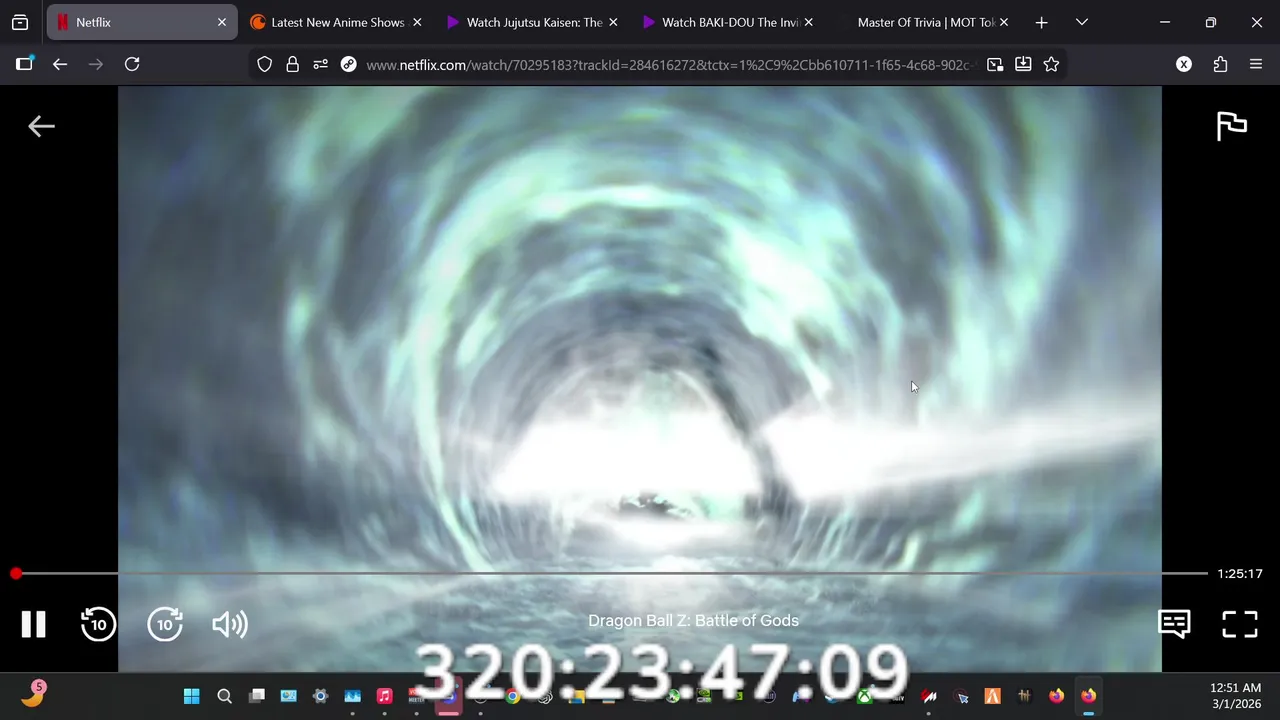Open the Windows Start menu
Screen dimensions: 1280x720
pos(192,696)
